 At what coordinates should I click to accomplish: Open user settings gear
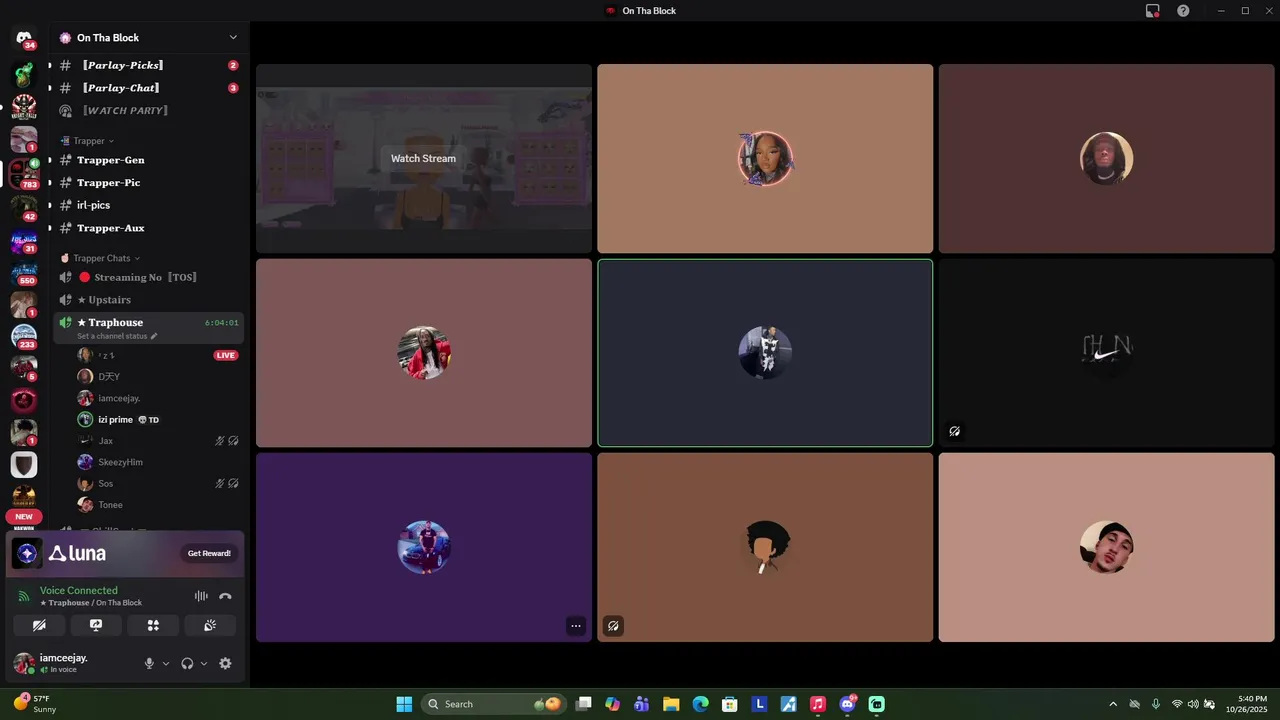click(x=225, y=663)
